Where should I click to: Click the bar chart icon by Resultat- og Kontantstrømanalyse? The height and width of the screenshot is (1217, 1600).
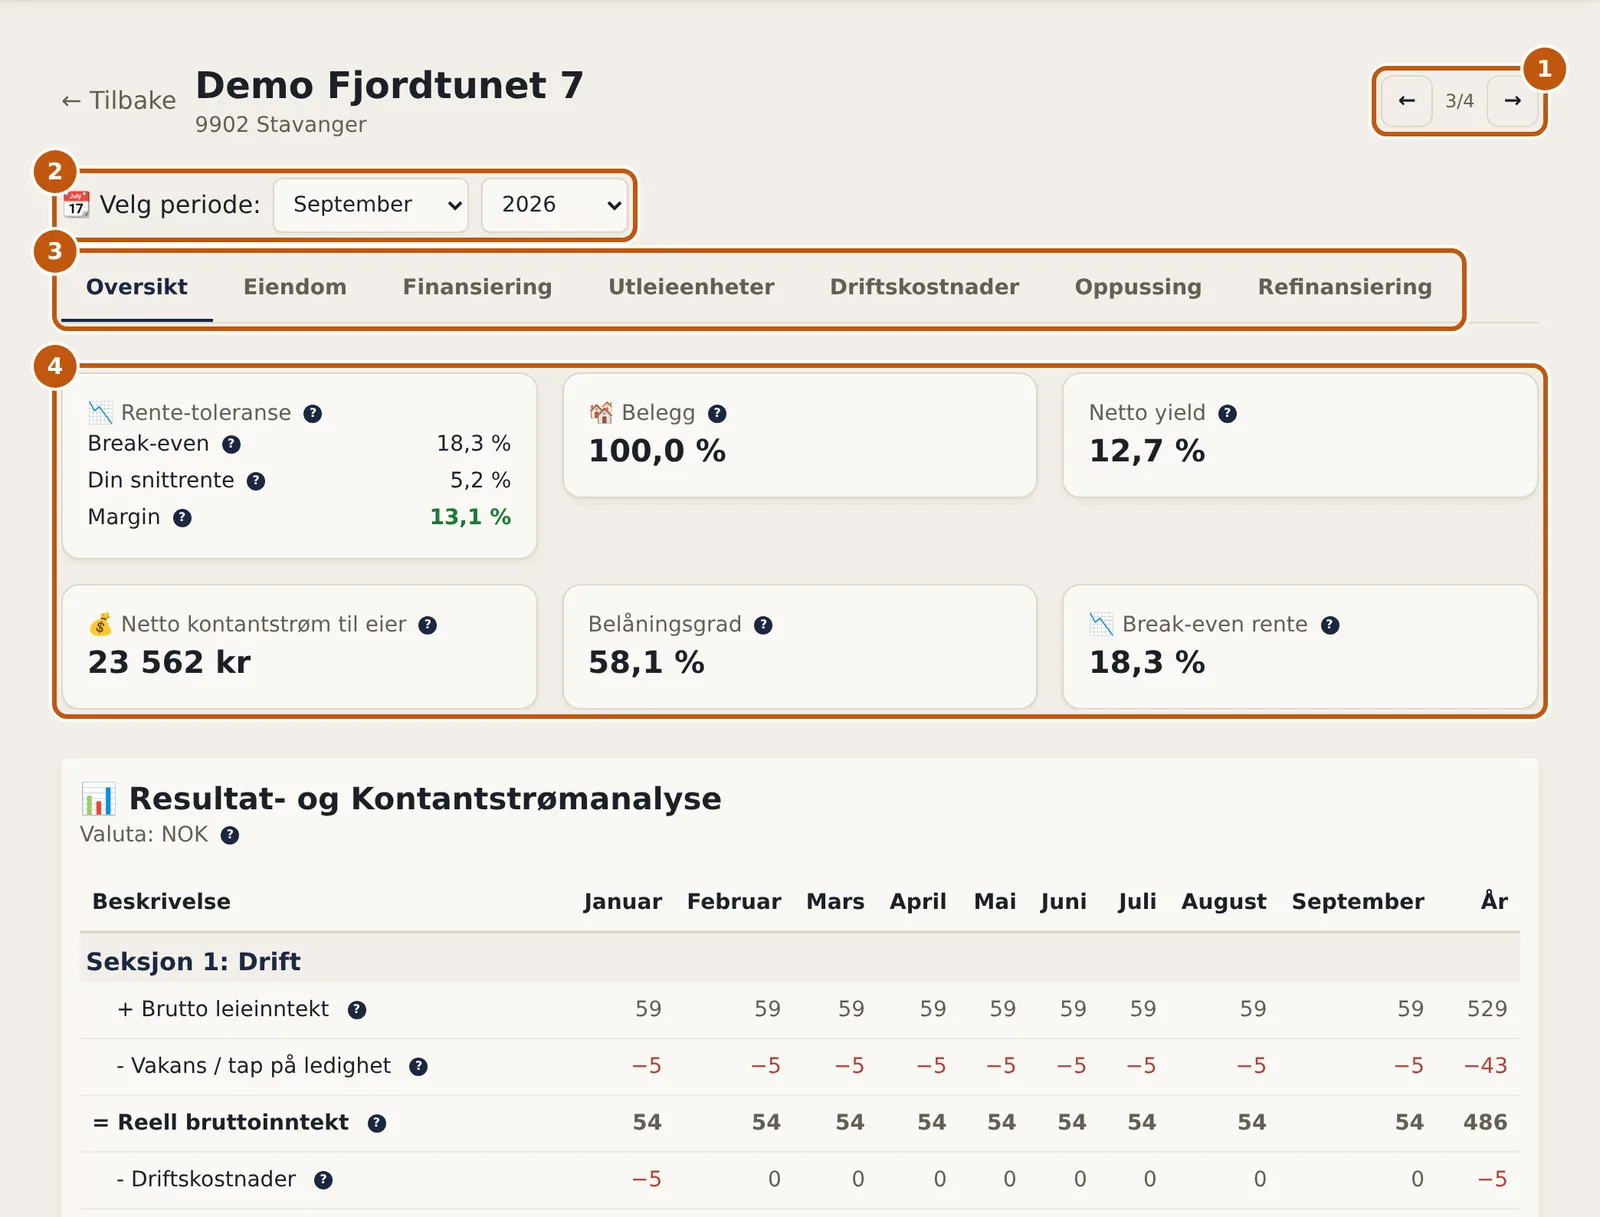coord(98,799)
